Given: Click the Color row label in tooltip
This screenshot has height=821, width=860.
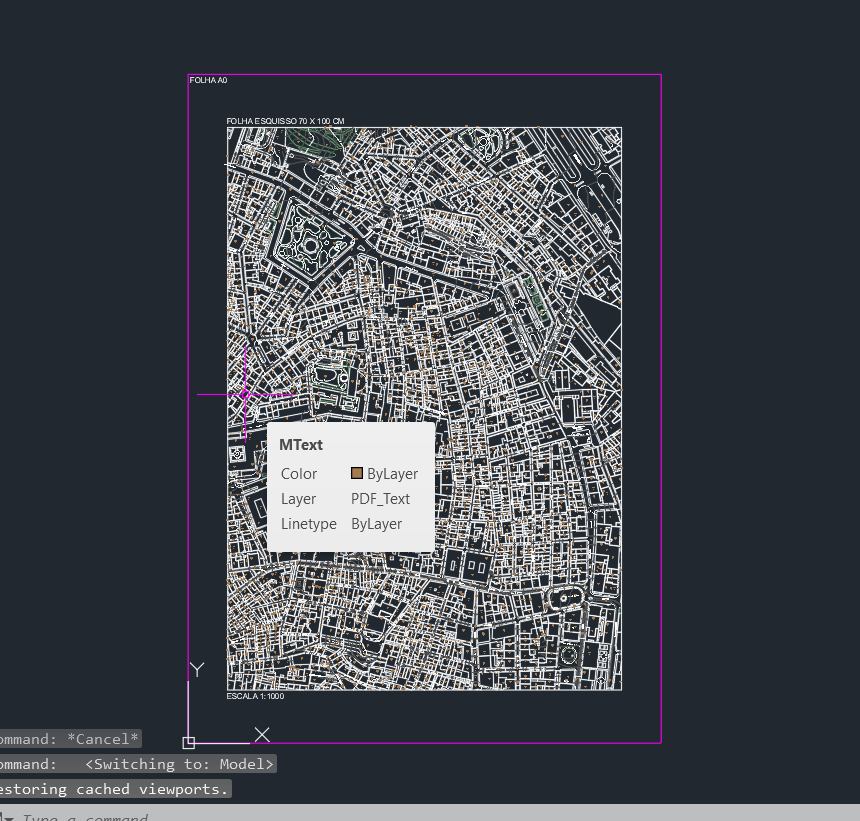Looking at the screenshot, I should coord(299,474).
